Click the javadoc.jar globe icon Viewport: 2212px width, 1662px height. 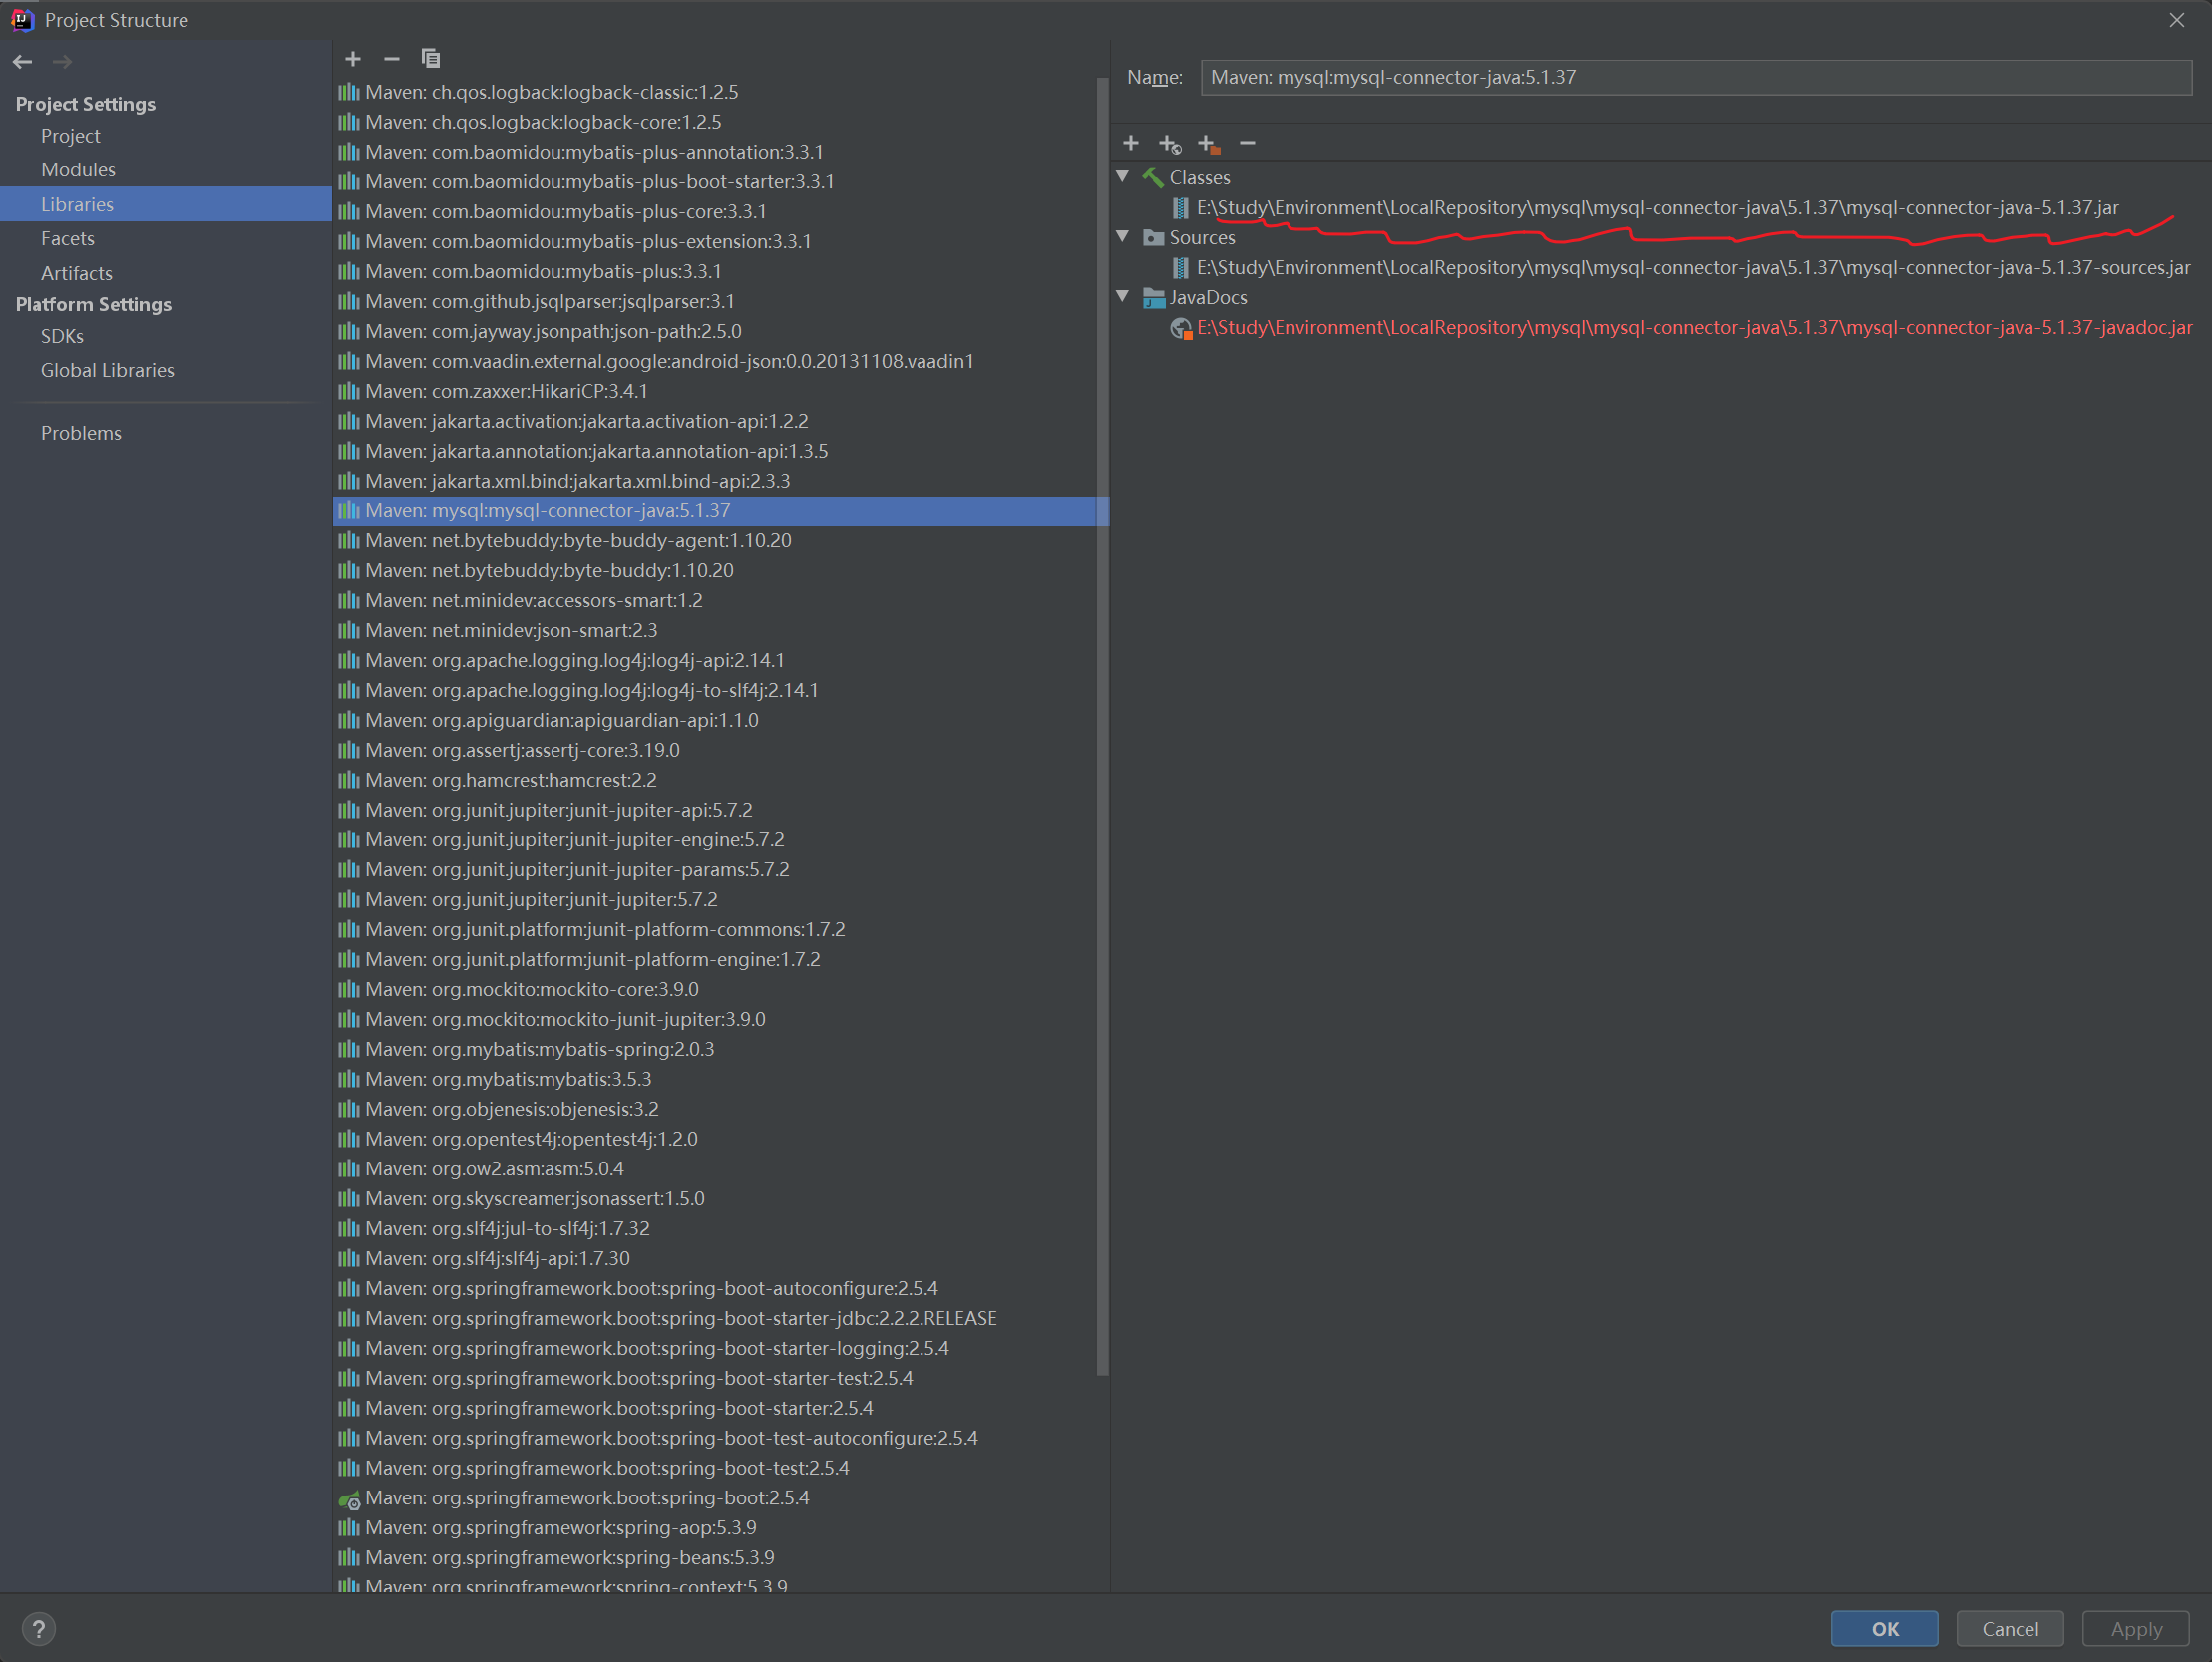coord(1181,328)
